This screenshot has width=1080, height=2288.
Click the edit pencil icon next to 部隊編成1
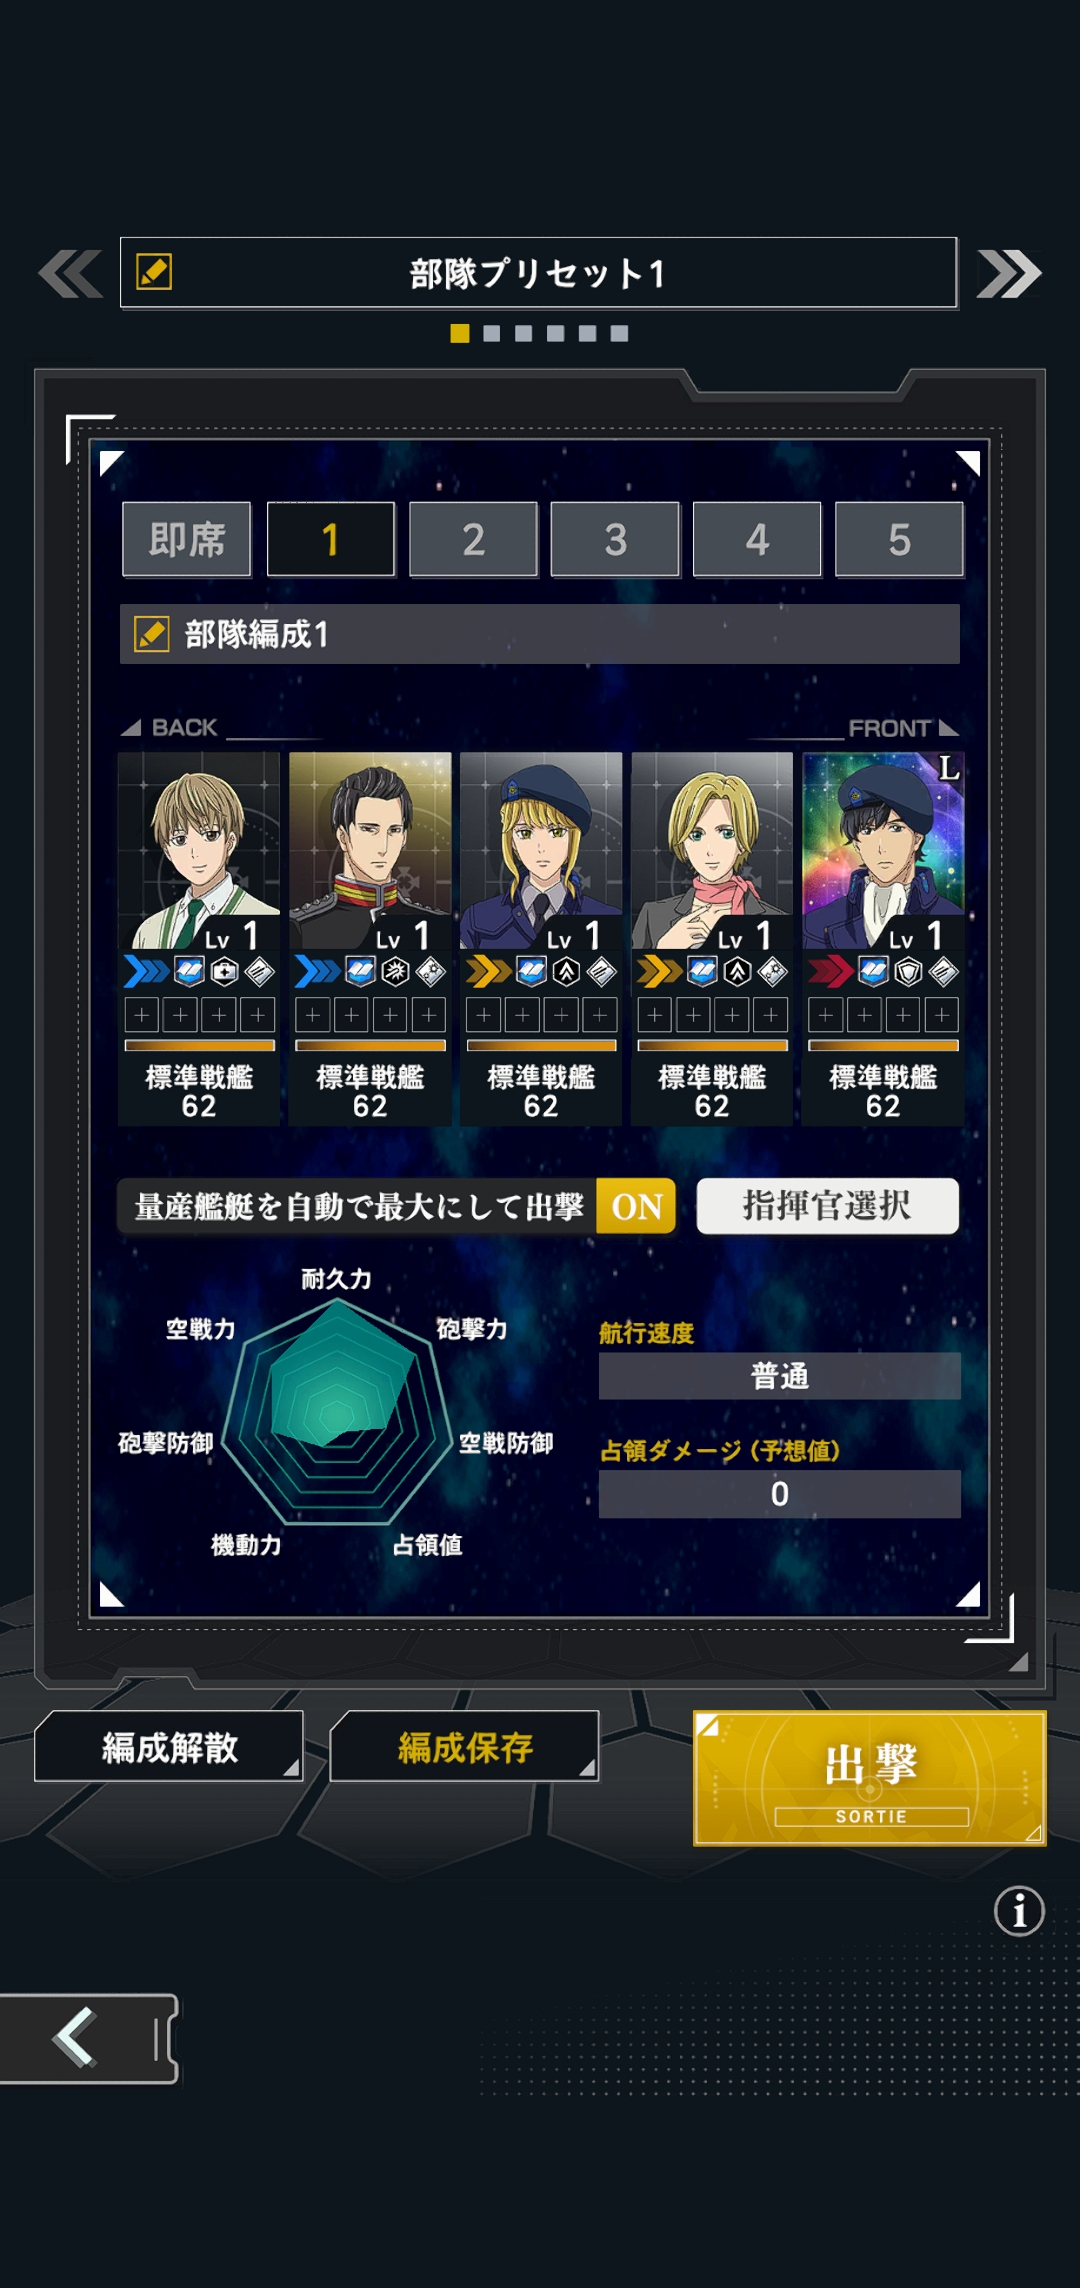point(152,634)
